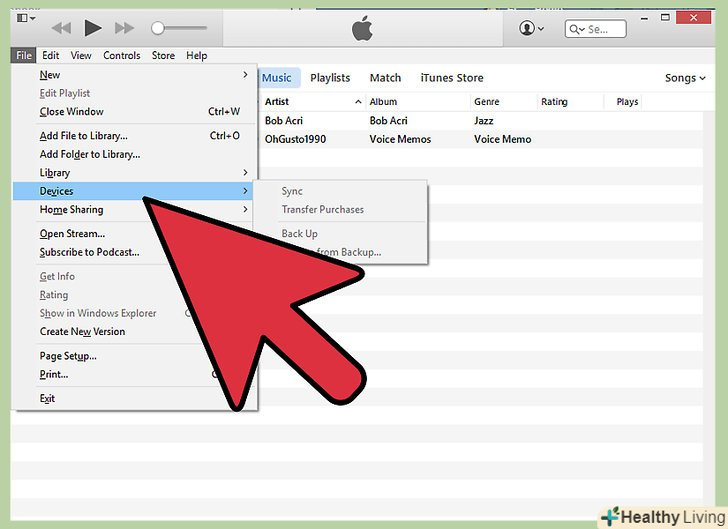Choose Print from File menu
728x529 pixels.
coord(54,374)
